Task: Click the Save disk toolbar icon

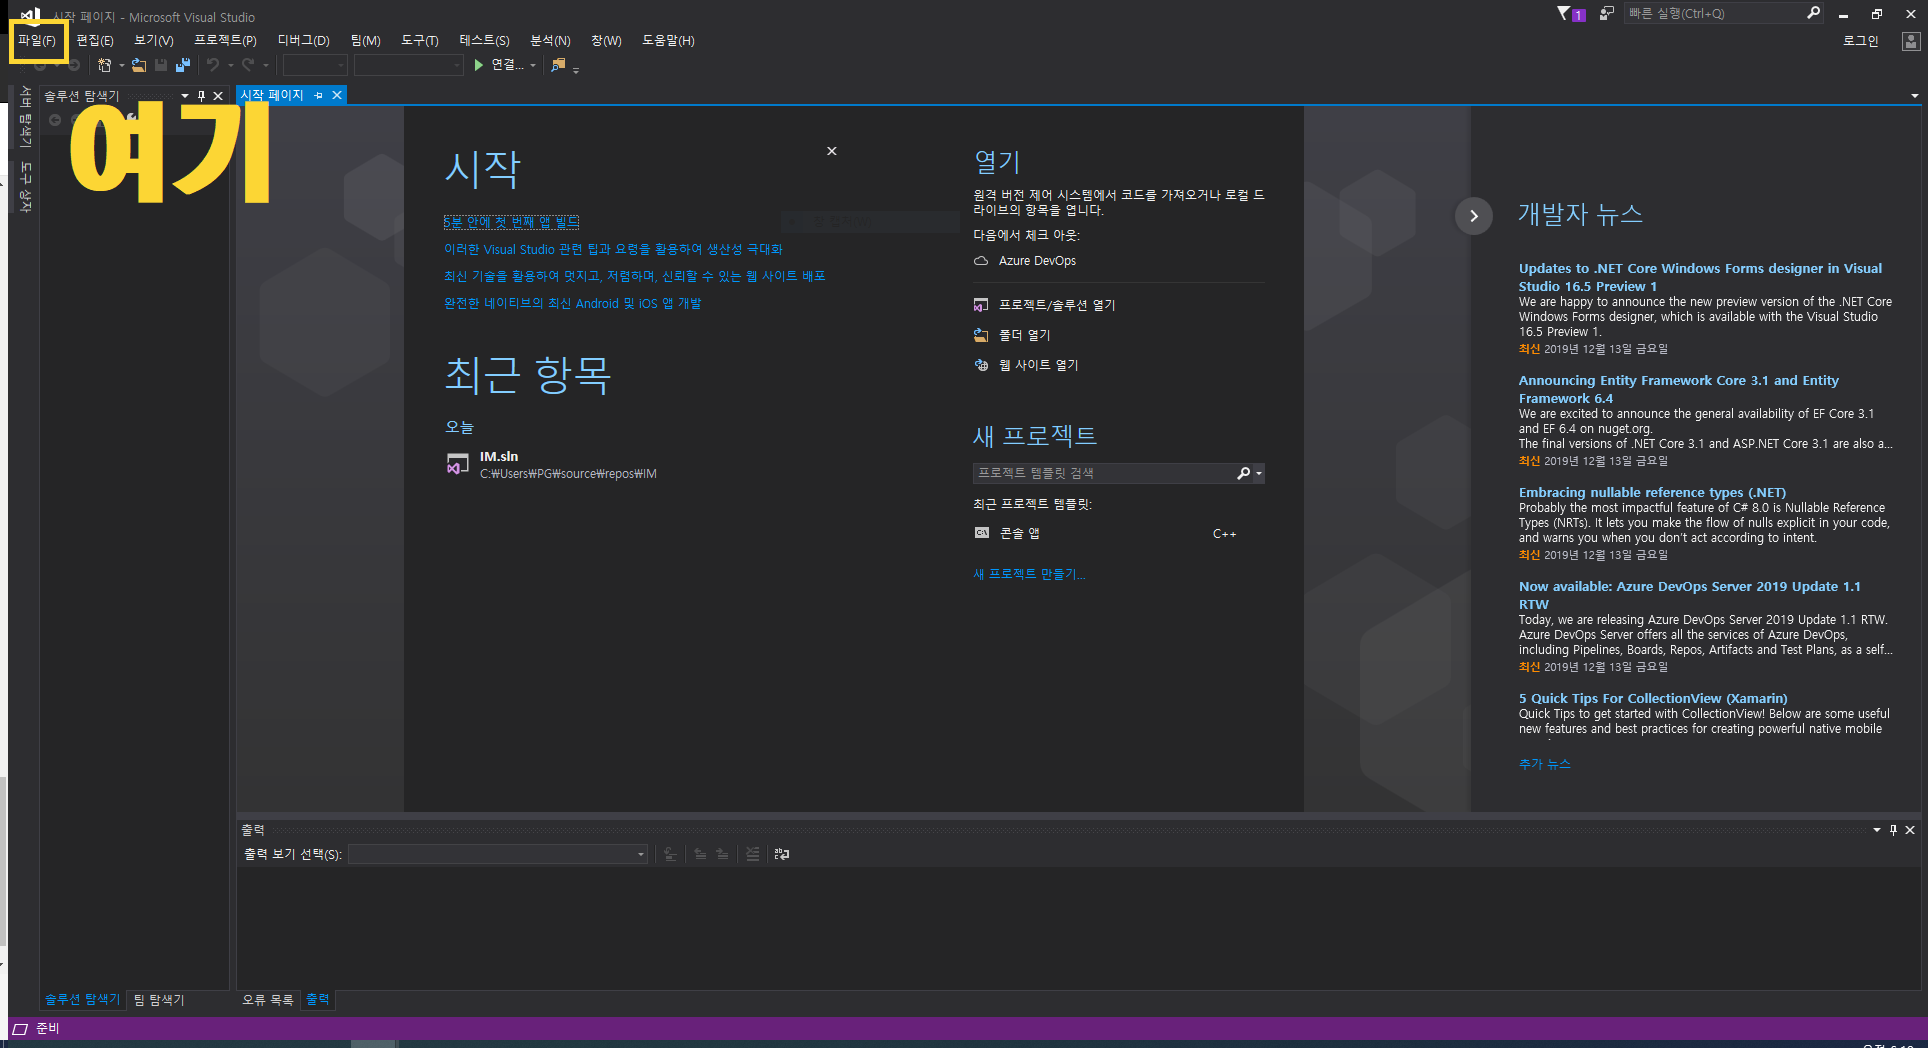Action: [x=161, y=65]
